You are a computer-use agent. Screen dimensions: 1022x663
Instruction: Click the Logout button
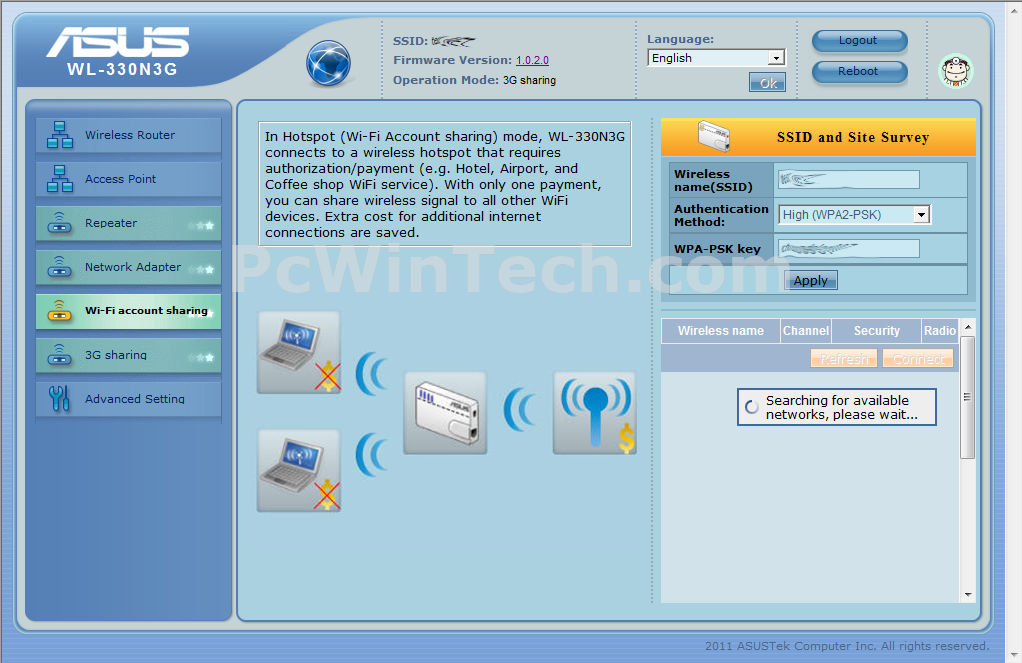tap(859, 40)
